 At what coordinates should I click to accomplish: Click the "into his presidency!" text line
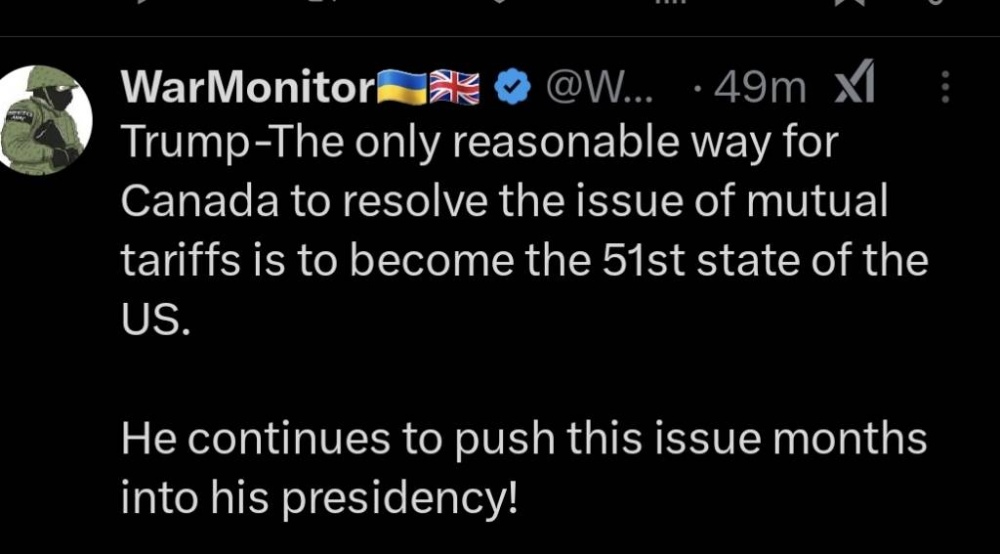(320, 497)
